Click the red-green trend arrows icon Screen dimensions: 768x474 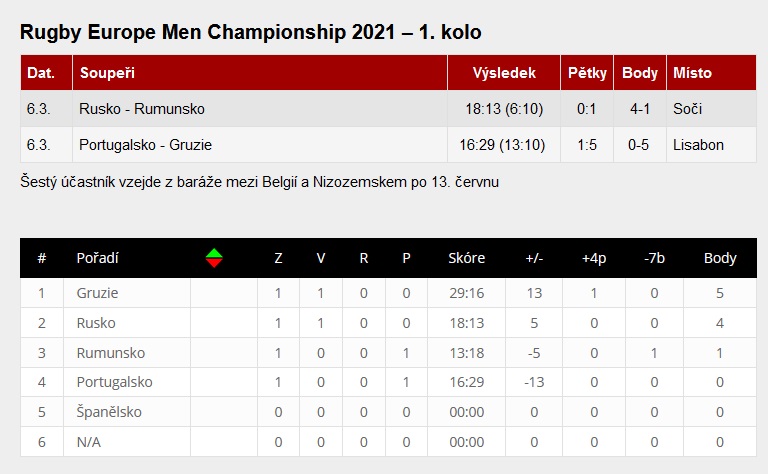click(x=214, y=258)
